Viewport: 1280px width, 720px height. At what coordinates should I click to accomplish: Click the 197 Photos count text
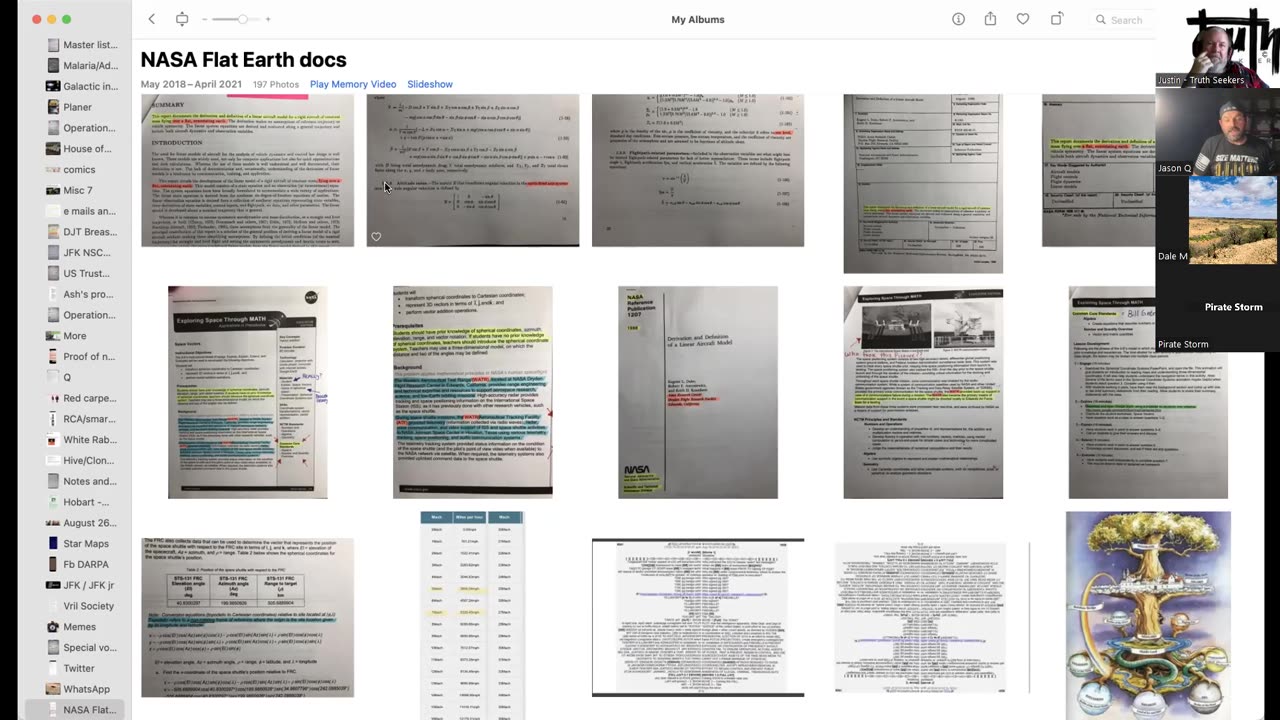click(276, 84)
